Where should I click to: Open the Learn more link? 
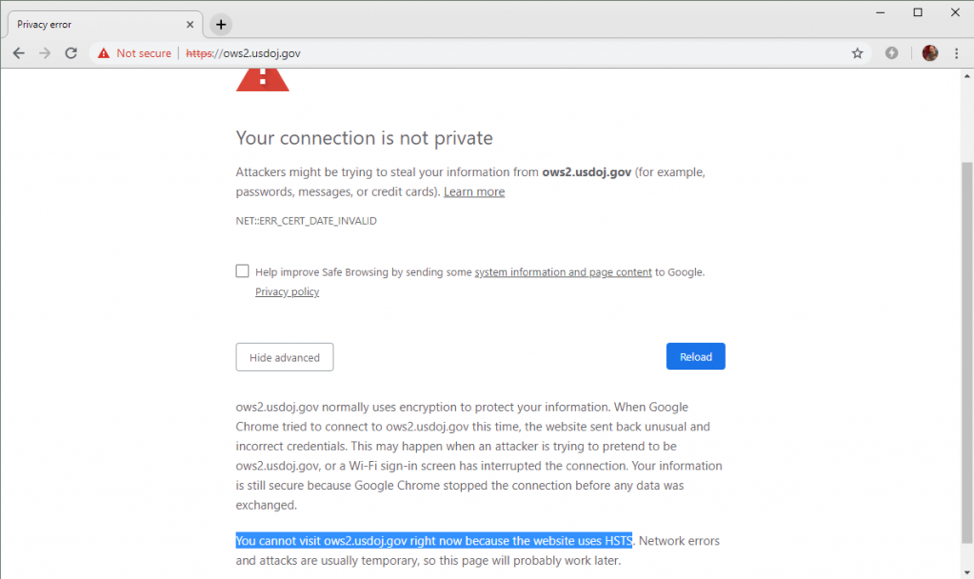point(474,192)
